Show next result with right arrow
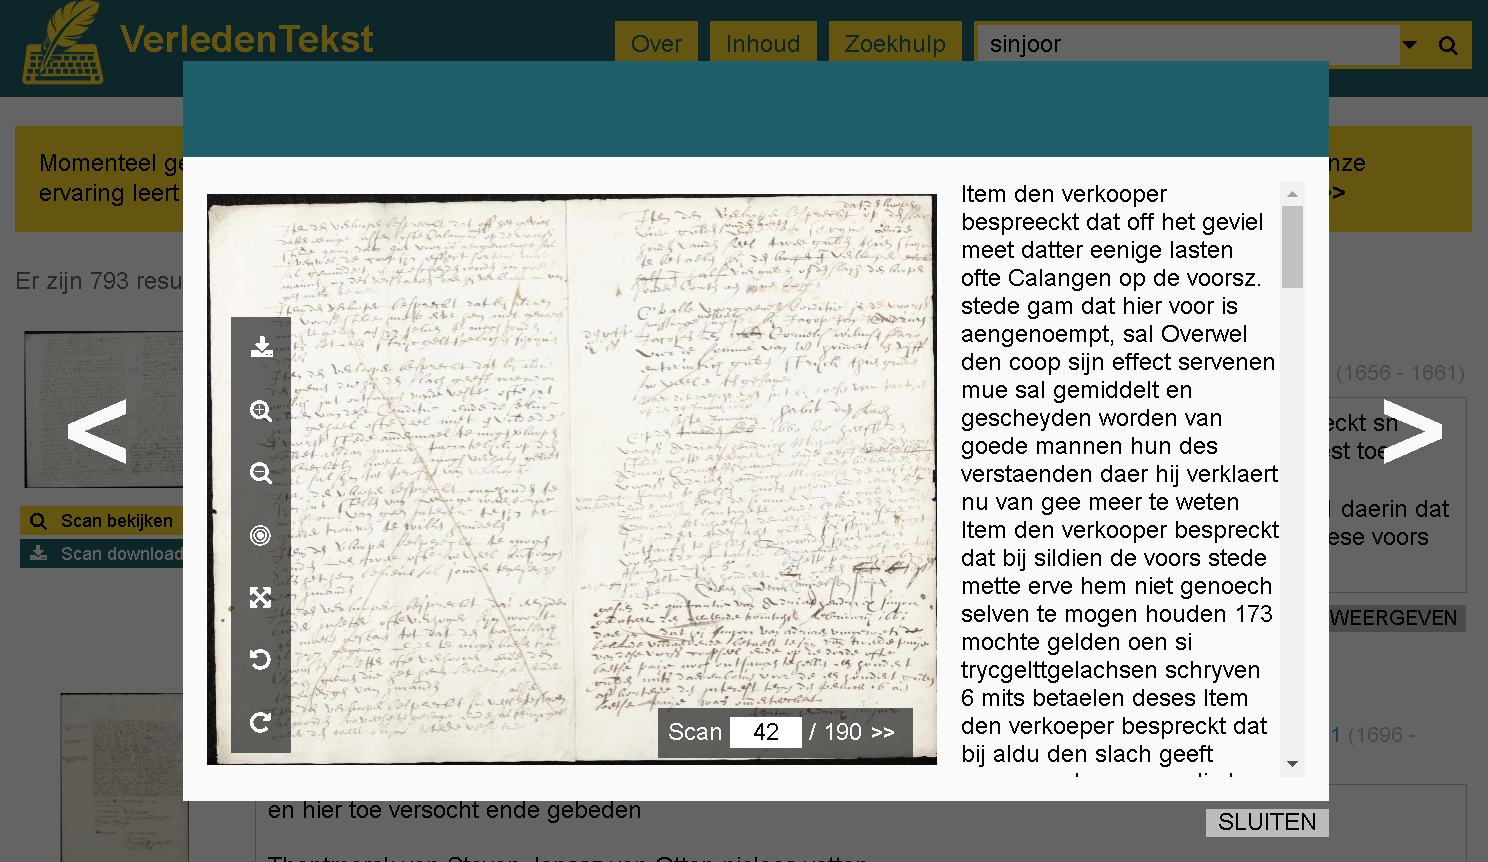The height and width of the screenshot is (862, 1488). pyautogui.click(x=1412, y=432)
